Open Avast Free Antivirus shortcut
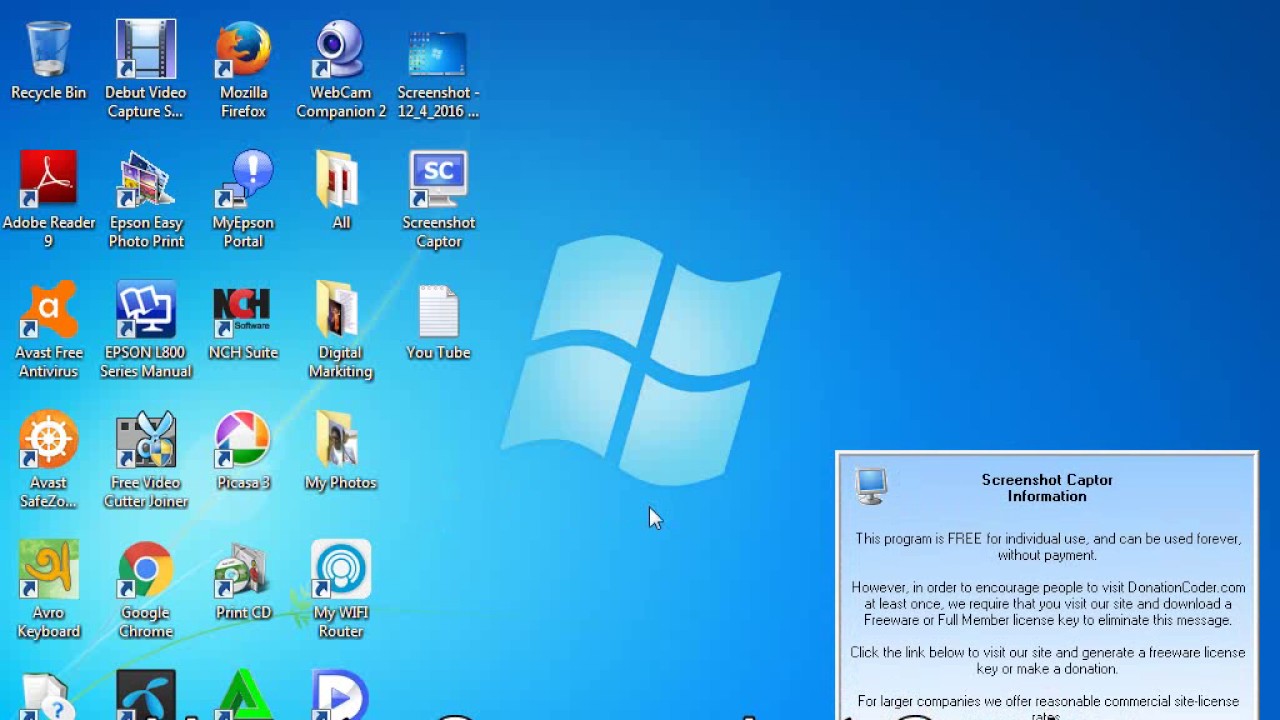1280x720 pixels. click(x=48, y=330)
